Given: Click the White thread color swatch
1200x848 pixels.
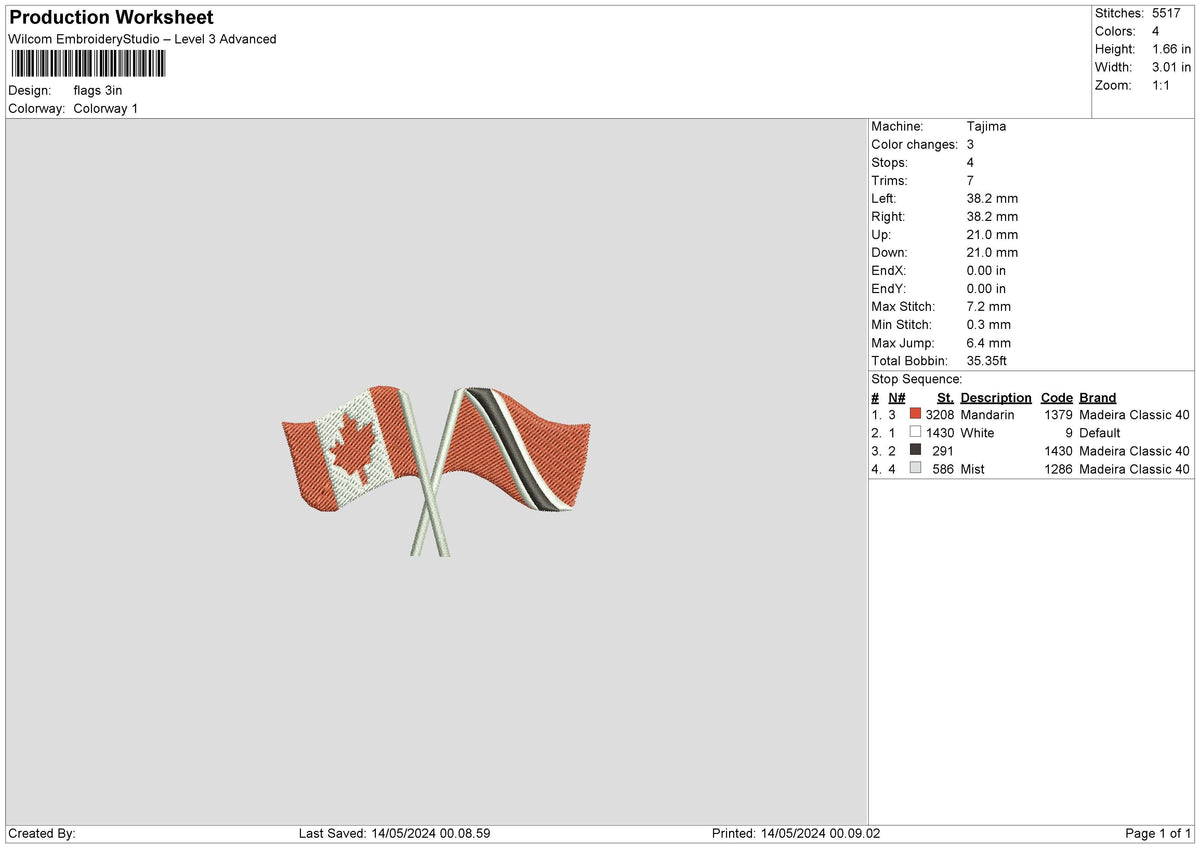Looking at the screenshot, I should point(915,432).
